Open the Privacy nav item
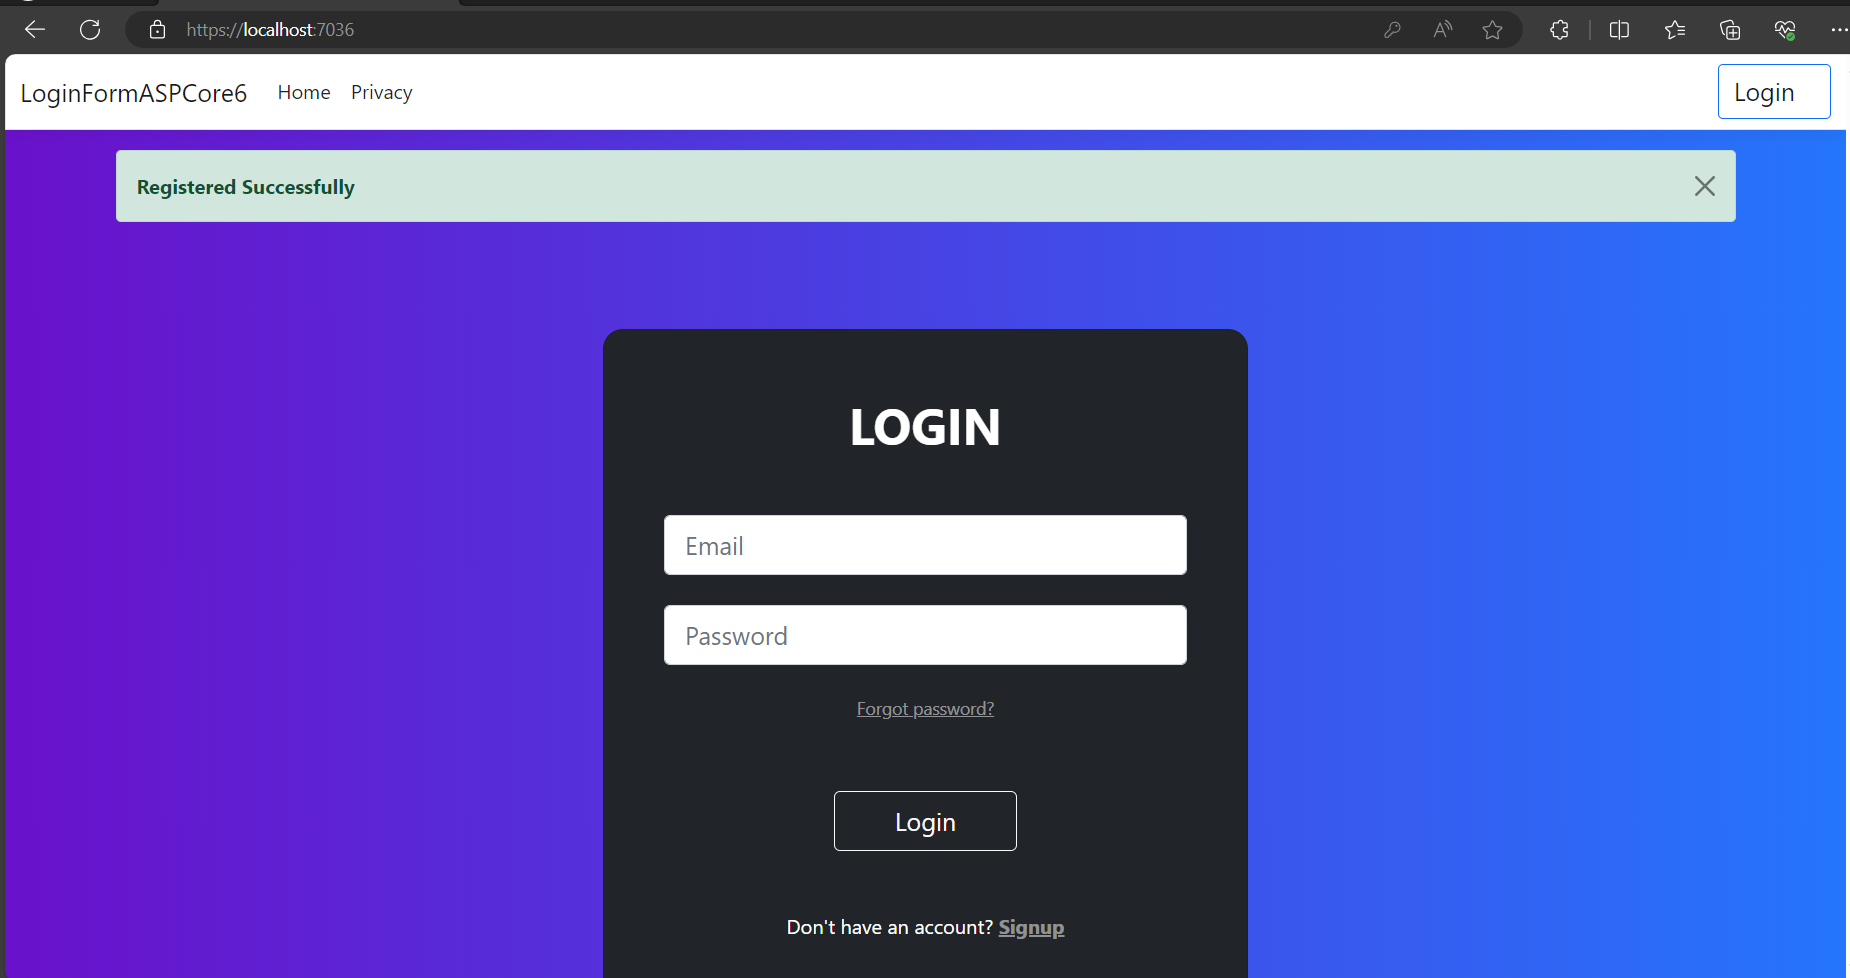 pyautogui.click(x=381, y=92)
